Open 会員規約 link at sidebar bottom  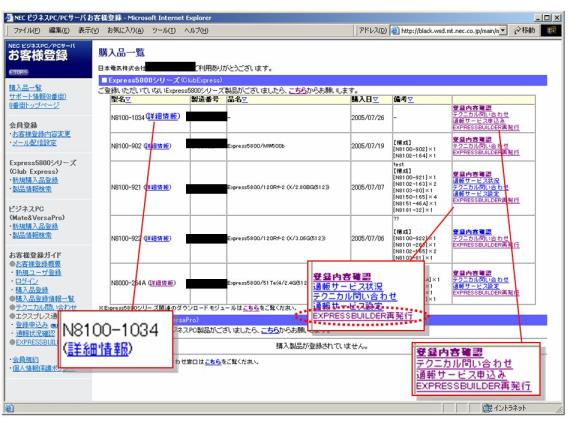coord(25,359)
